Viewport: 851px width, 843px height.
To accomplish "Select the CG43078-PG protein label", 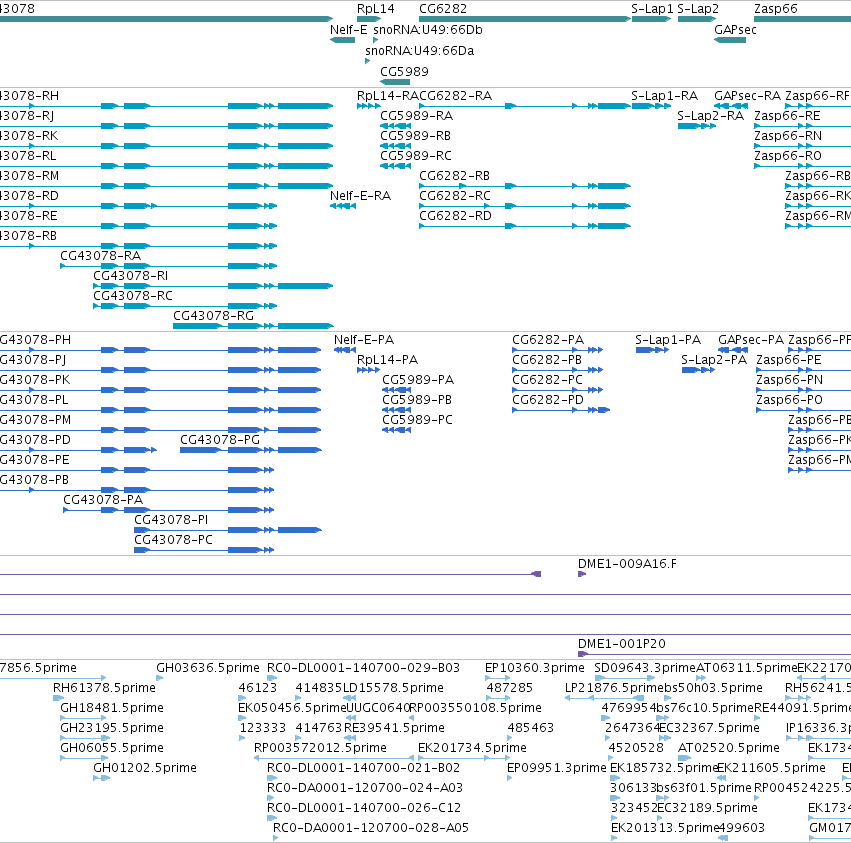I will pos(220,440).
